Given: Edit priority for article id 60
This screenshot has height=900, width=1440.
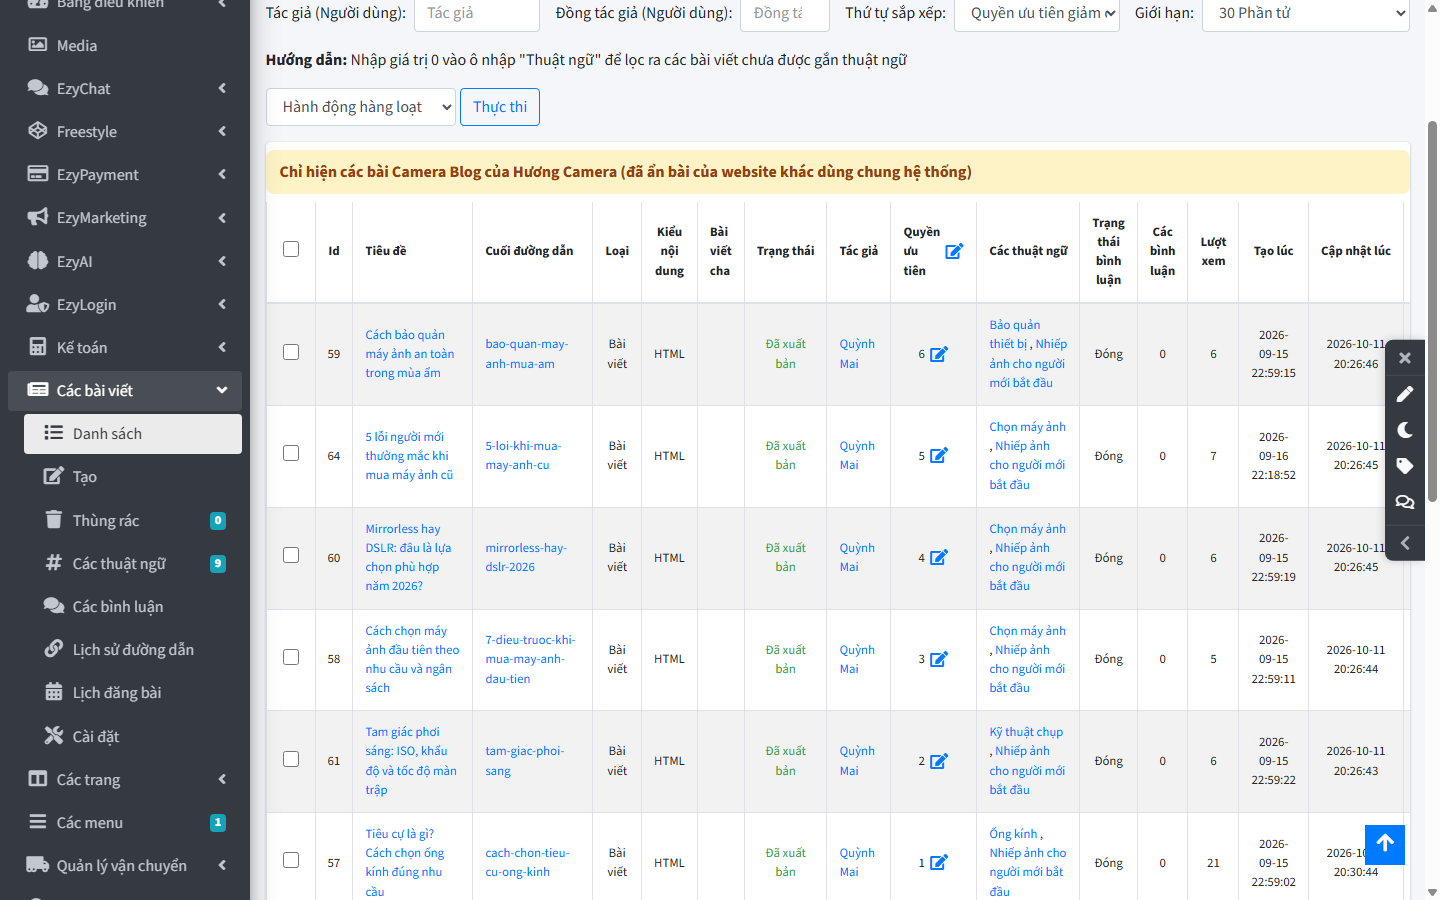Looking at the screenshot, I should (x=939, y=557).
